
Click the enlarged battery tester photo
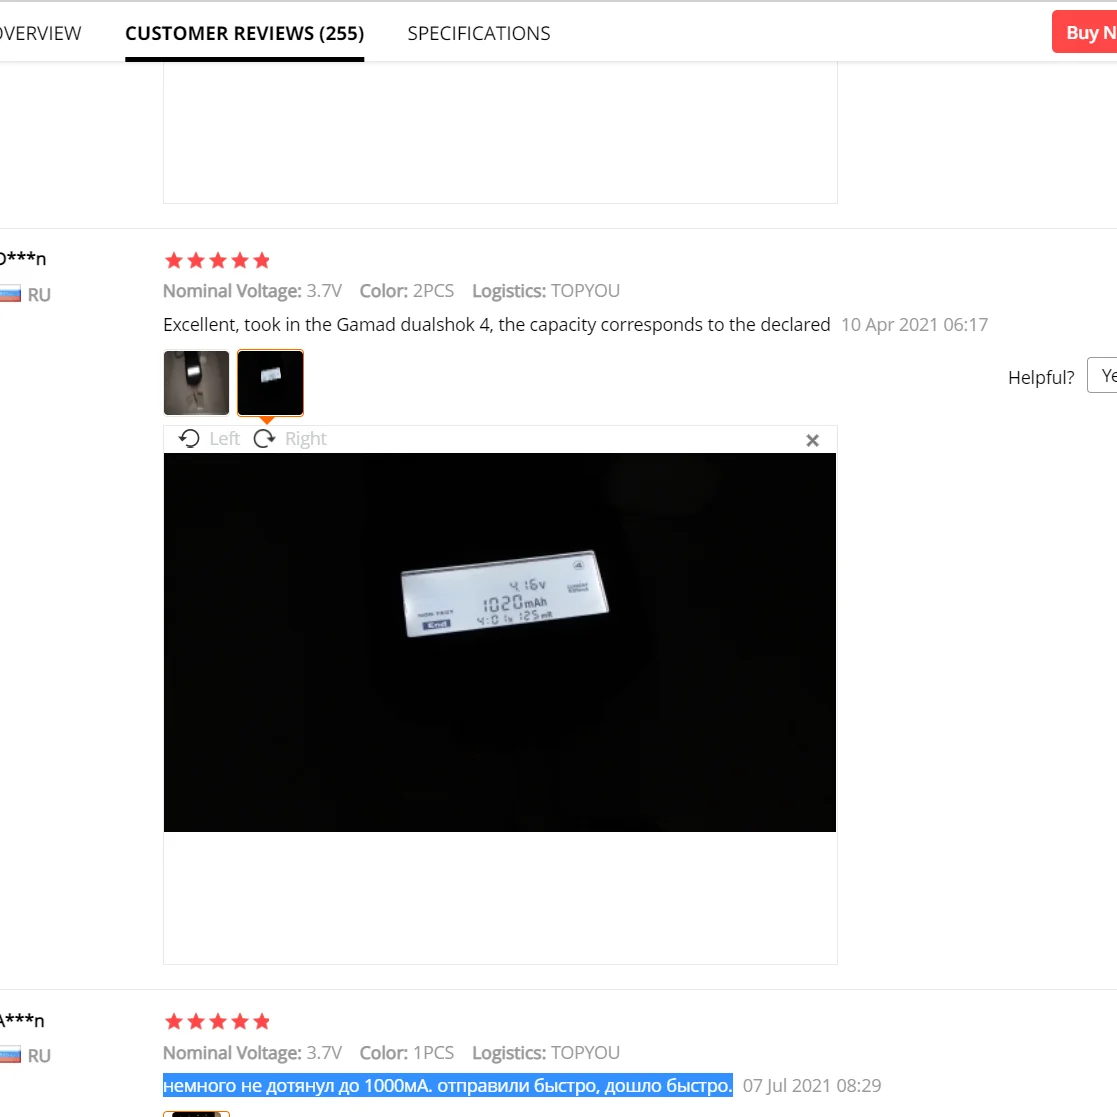(x=499, y=642)
